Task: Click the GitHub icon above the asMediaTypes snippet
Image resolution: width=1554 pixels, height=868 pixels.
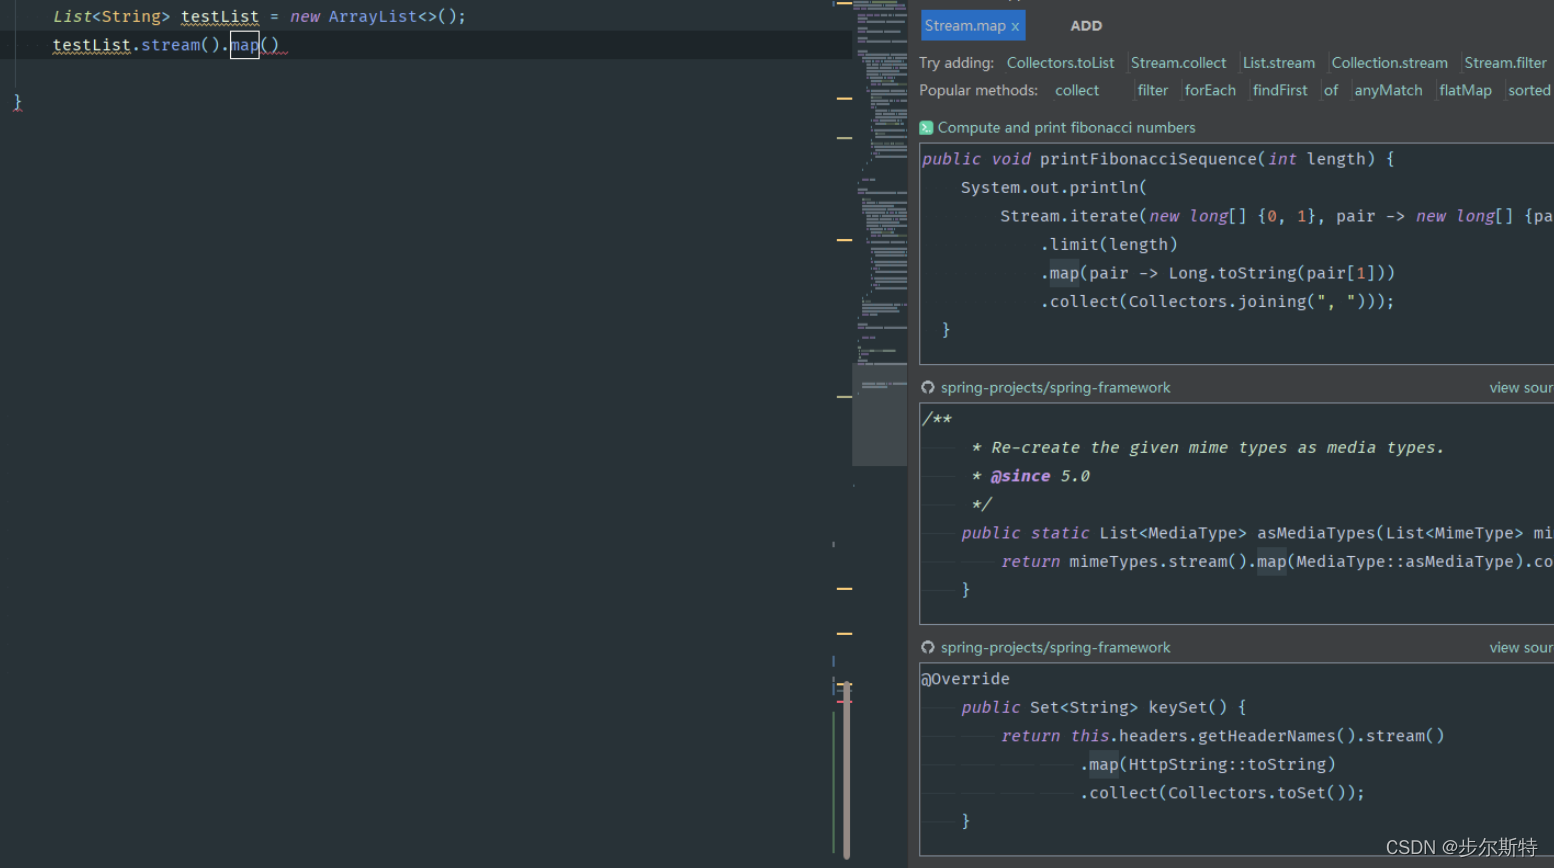Action: pyautogui.click(x=928, y=388)
